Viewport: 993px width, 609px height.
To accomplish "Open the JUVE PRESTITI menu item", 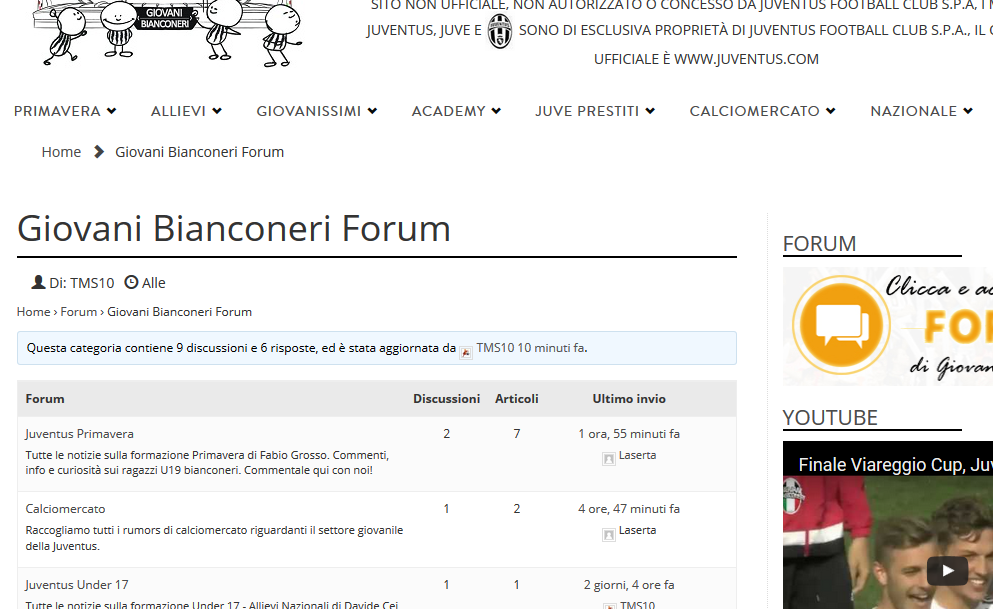I will 587,111.
